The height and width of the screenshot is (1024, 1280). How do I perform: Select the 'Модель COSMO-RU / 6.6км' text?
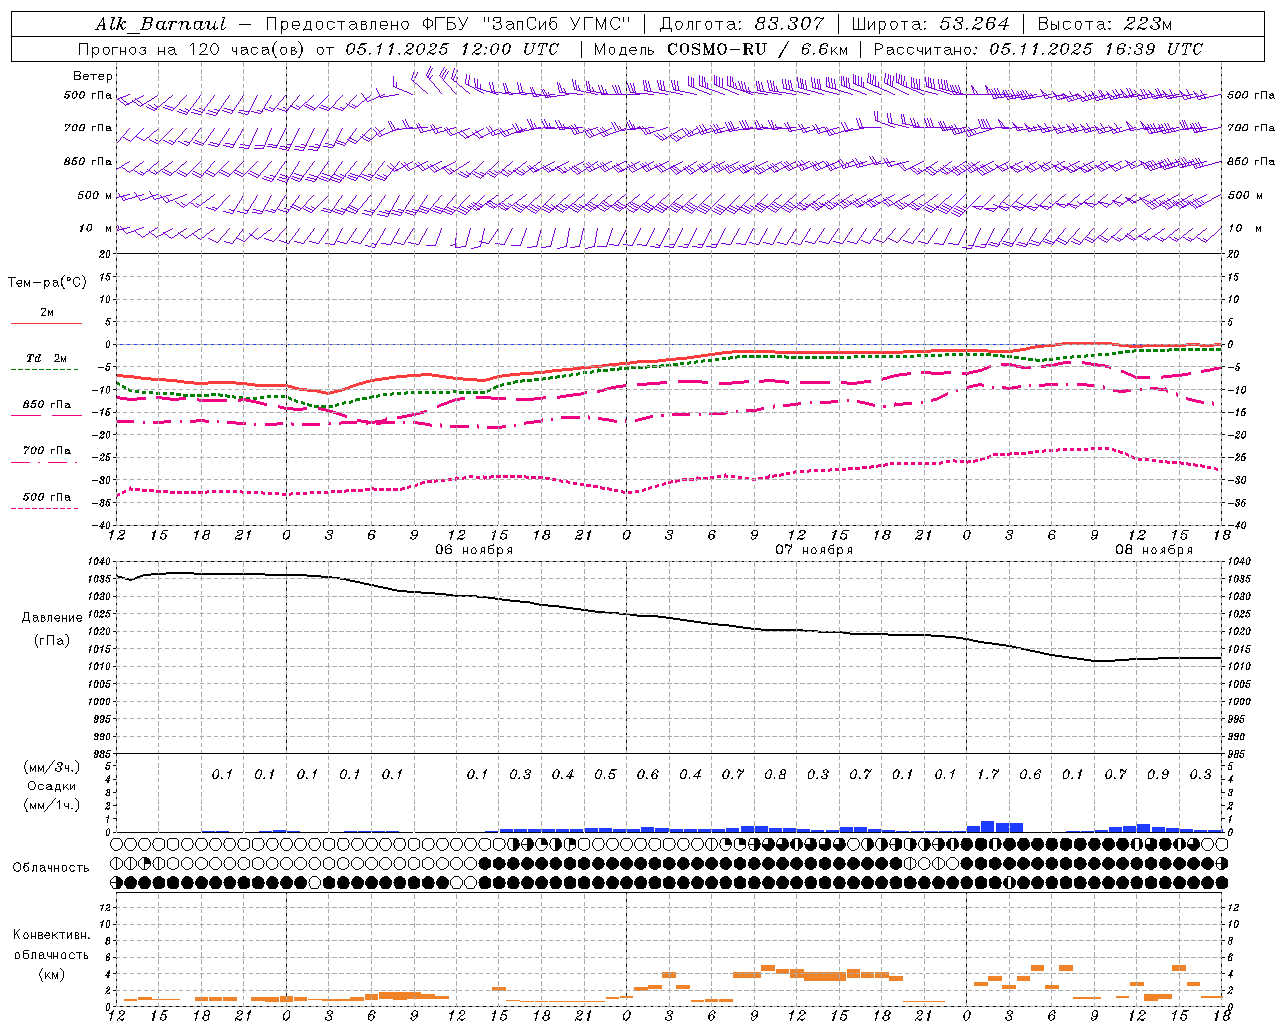[721, 49]
